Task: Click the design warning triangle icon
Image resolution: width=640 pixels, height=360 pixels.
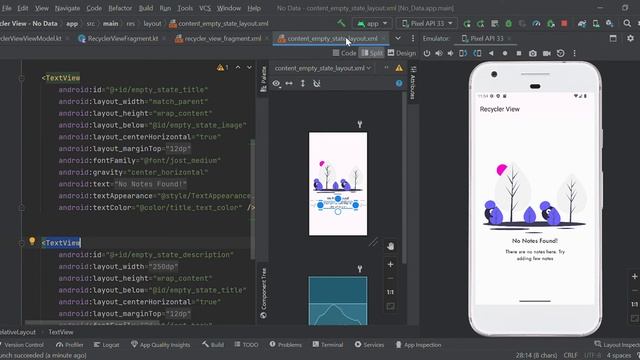Action: click(x=399, y=68)
